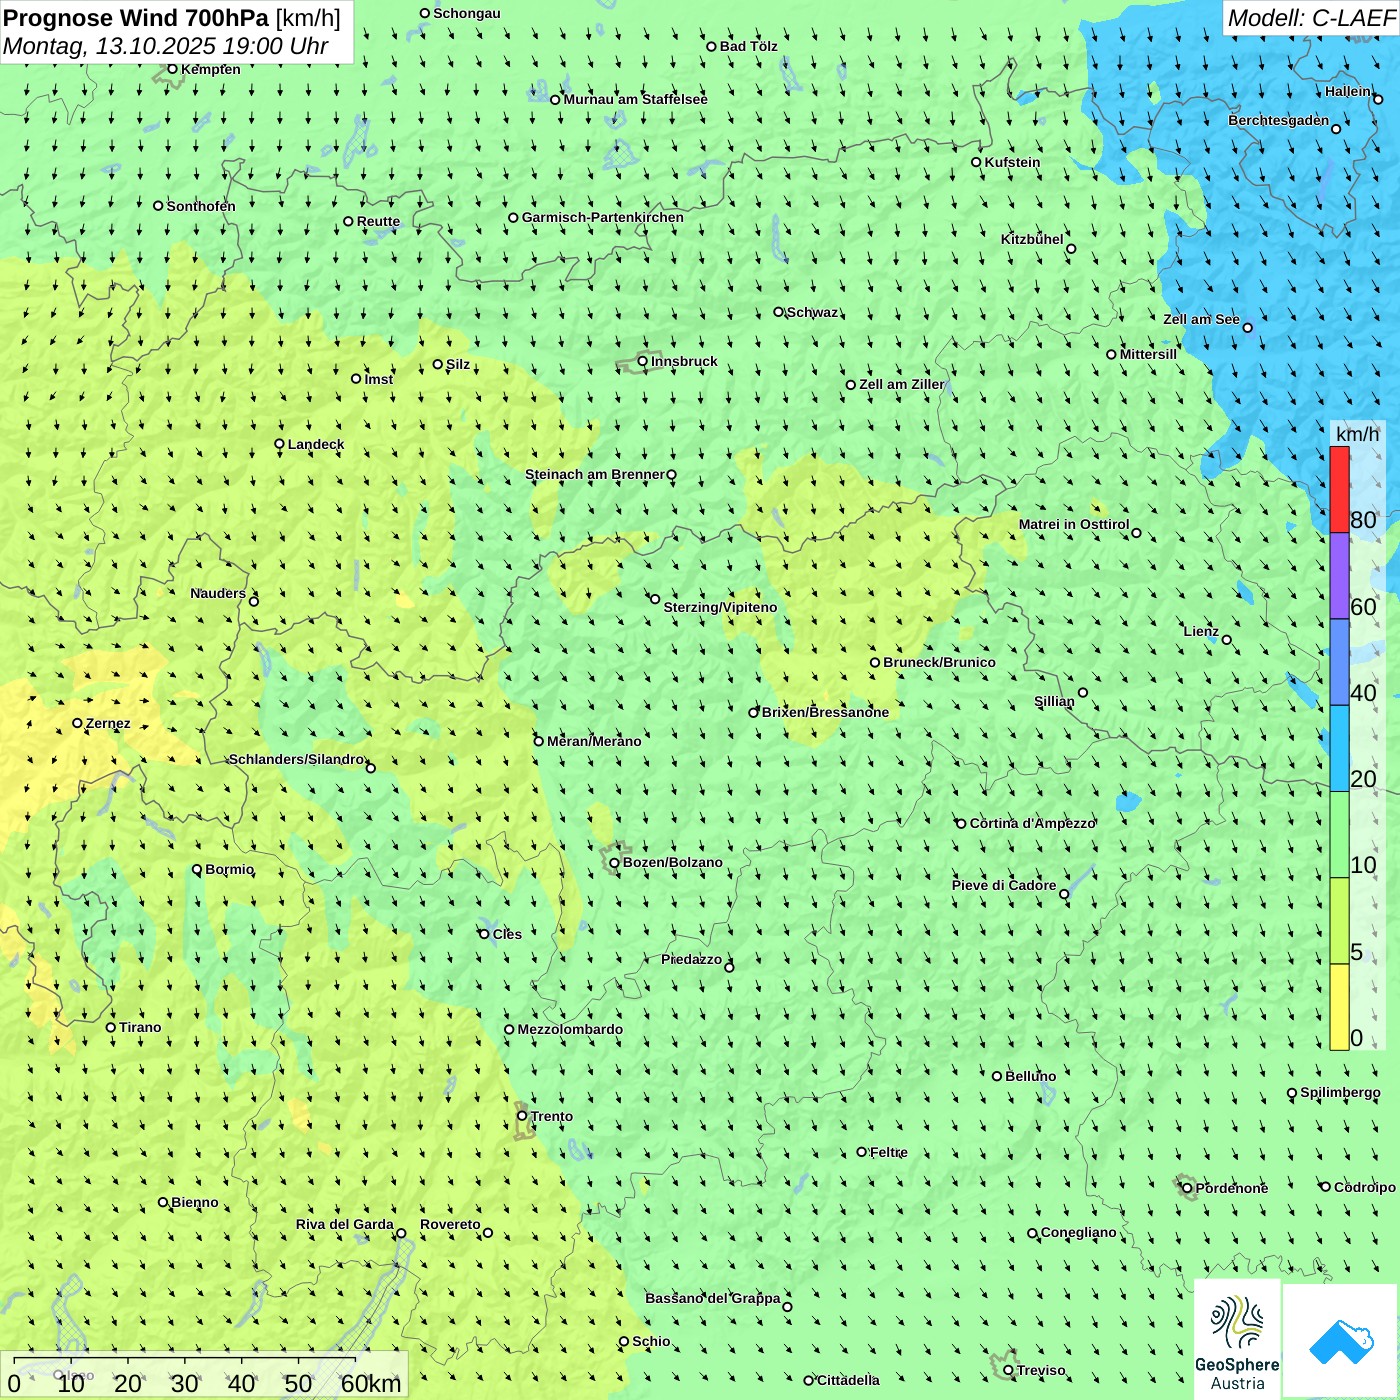This screenshot has height=1400, width=1400.
Task: Click the Pordenone city marker
Action: pos(1188,1189)
